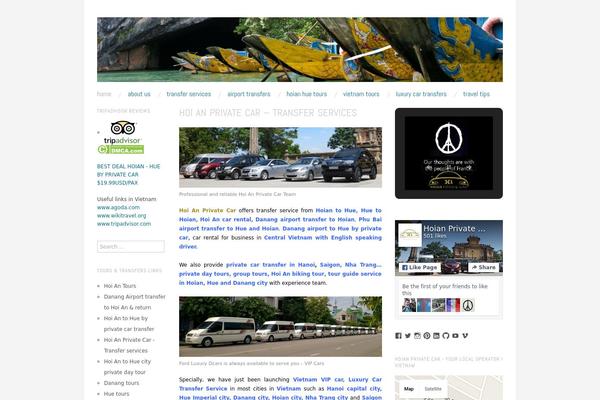Open the www.wikitravel.org link
The image size is (600, 400).
121,216
